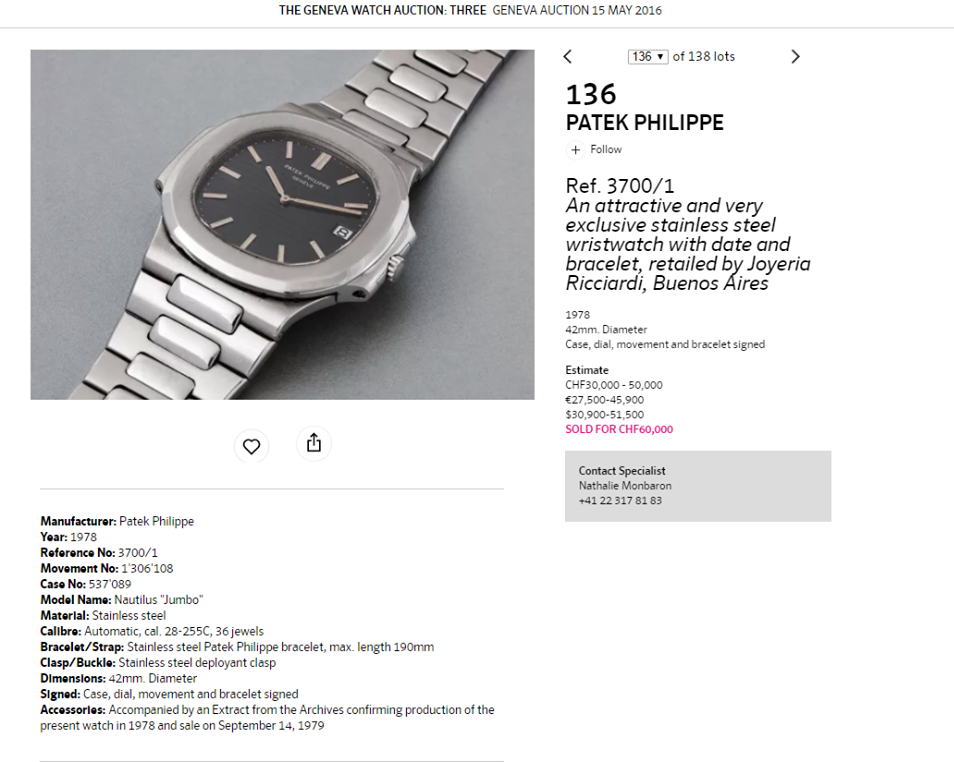Add this watch to favorites via heart icon

[251, 446]
